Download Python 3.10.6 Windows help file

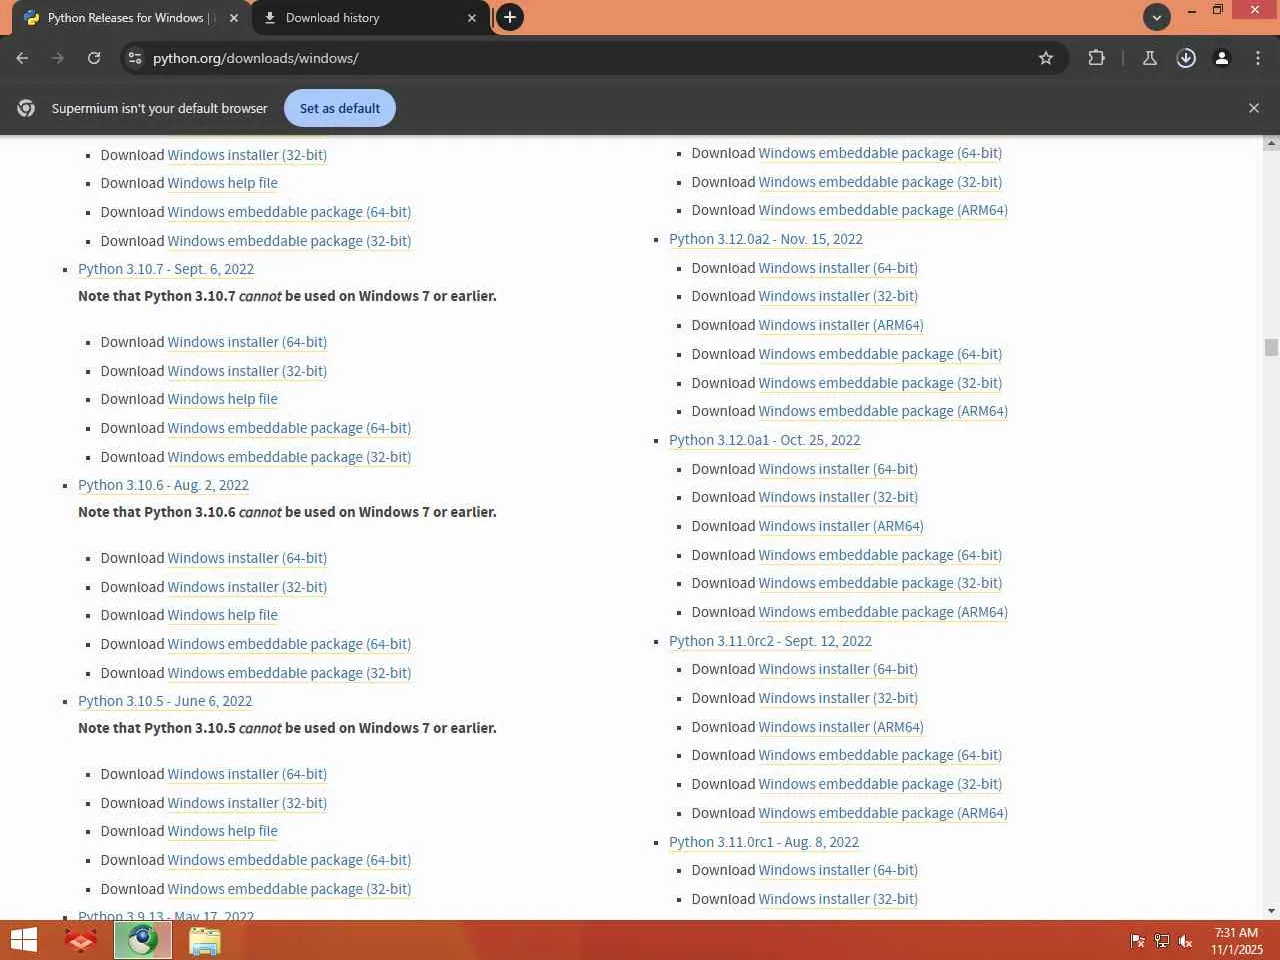click(223, 615)
